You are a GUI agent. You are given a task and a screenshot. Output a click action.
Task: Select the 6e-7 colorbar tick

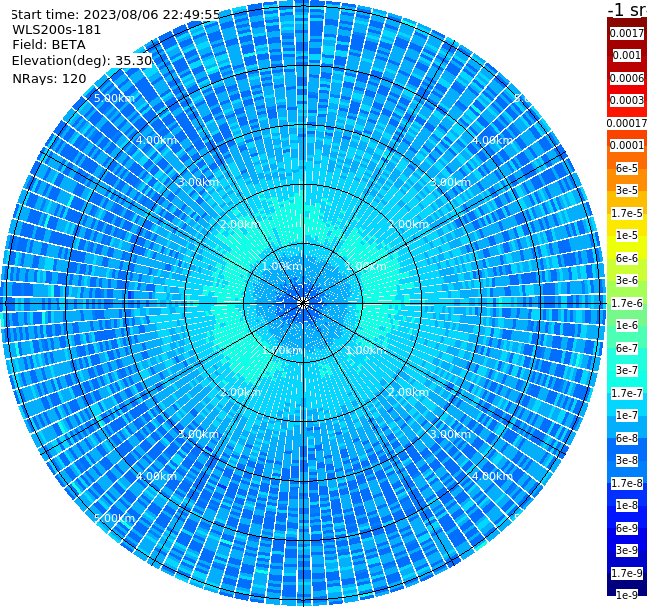click(627, 348)
